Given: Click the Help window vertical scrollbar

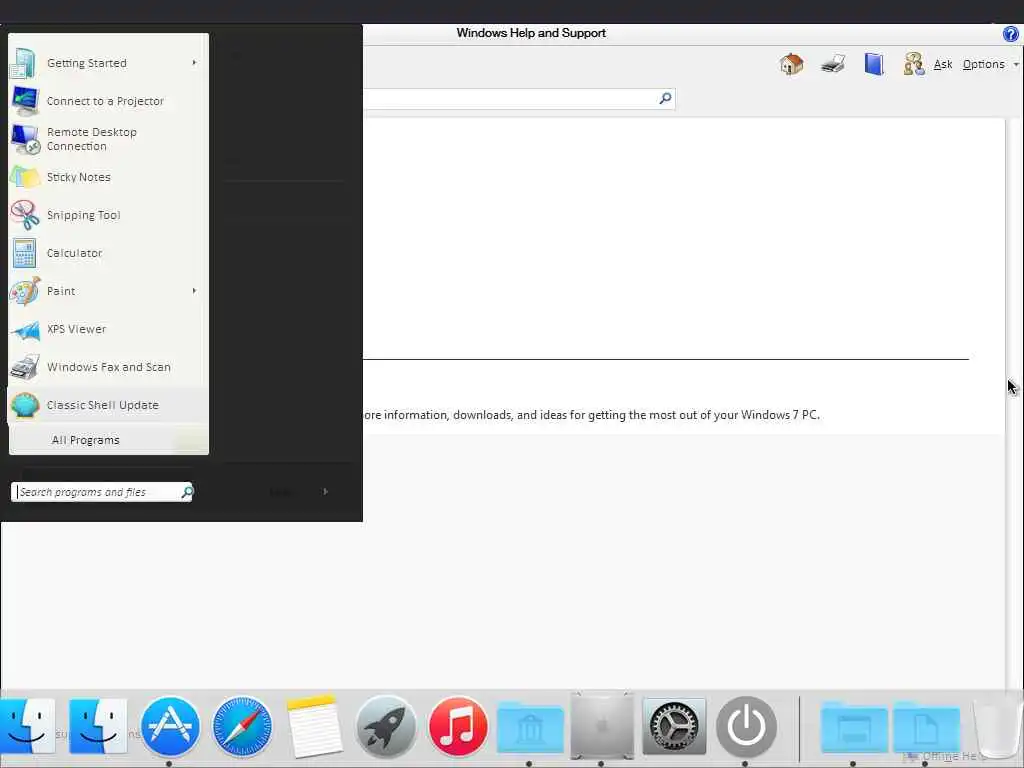Looking at the screenshot, I should click(x=1014, y=405).
